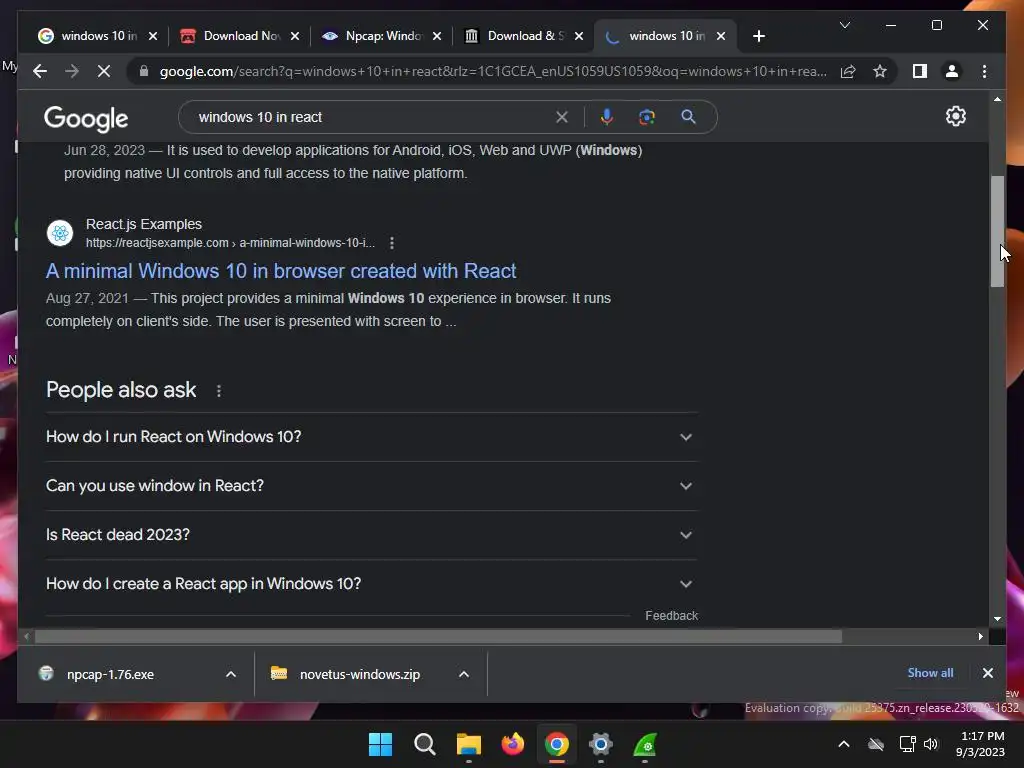This screenshot has width=1024, height=768.
Task: Click the scroll down arrow
Action: [x=997, y=618]
